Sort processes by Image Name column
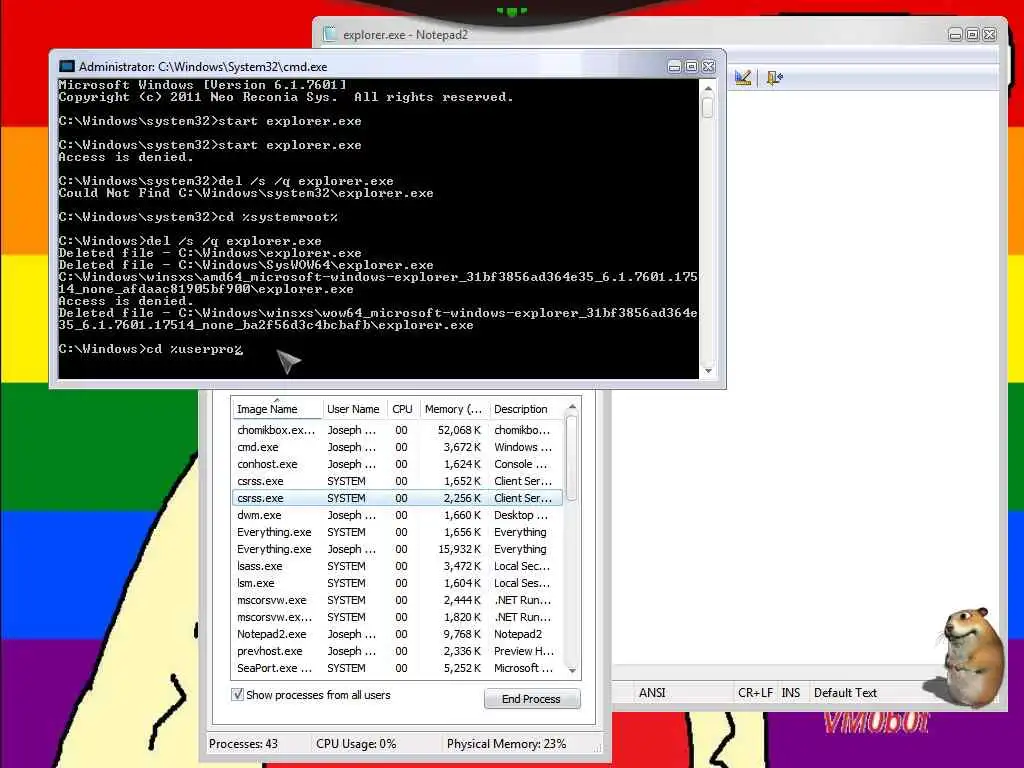Image resolution: width=1024 pixels, height=768 pixels. click(277, 409)
